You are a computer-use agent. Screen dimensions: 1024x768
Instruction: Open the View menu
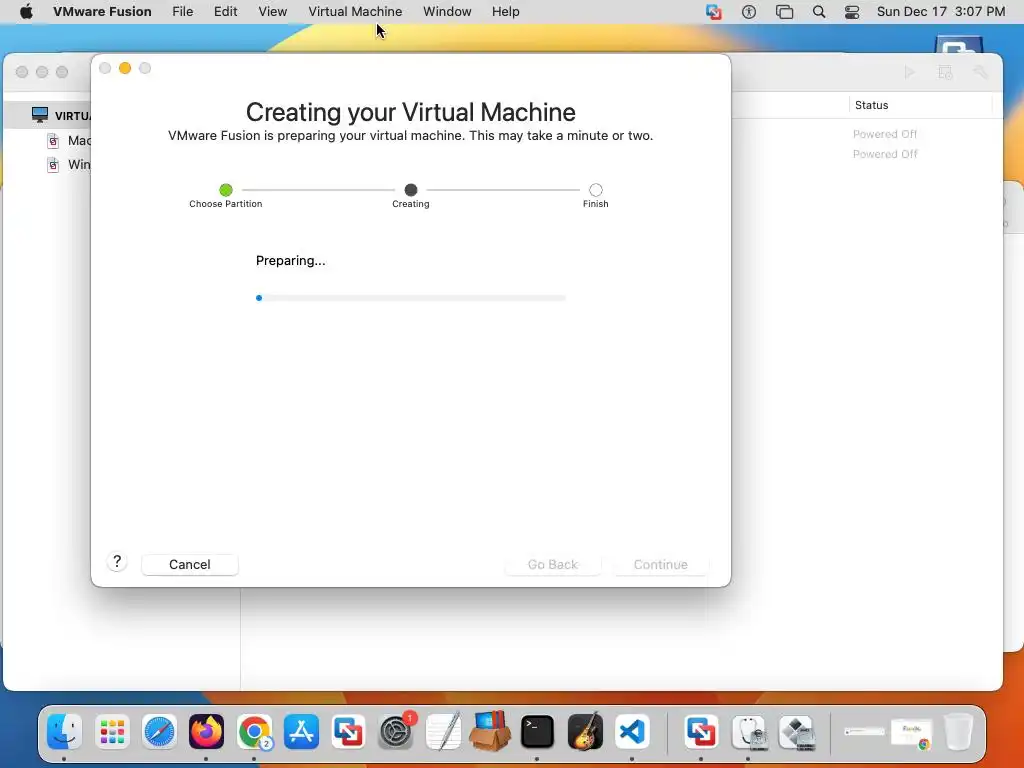(272, 12)
